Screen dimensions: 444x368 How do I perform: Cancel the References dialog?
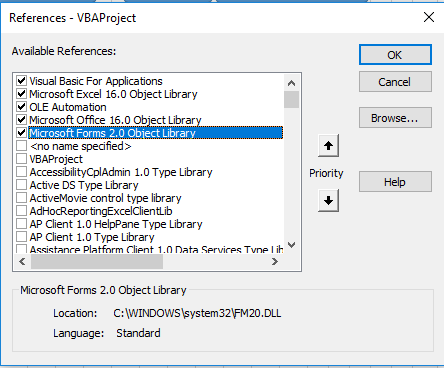395,82
